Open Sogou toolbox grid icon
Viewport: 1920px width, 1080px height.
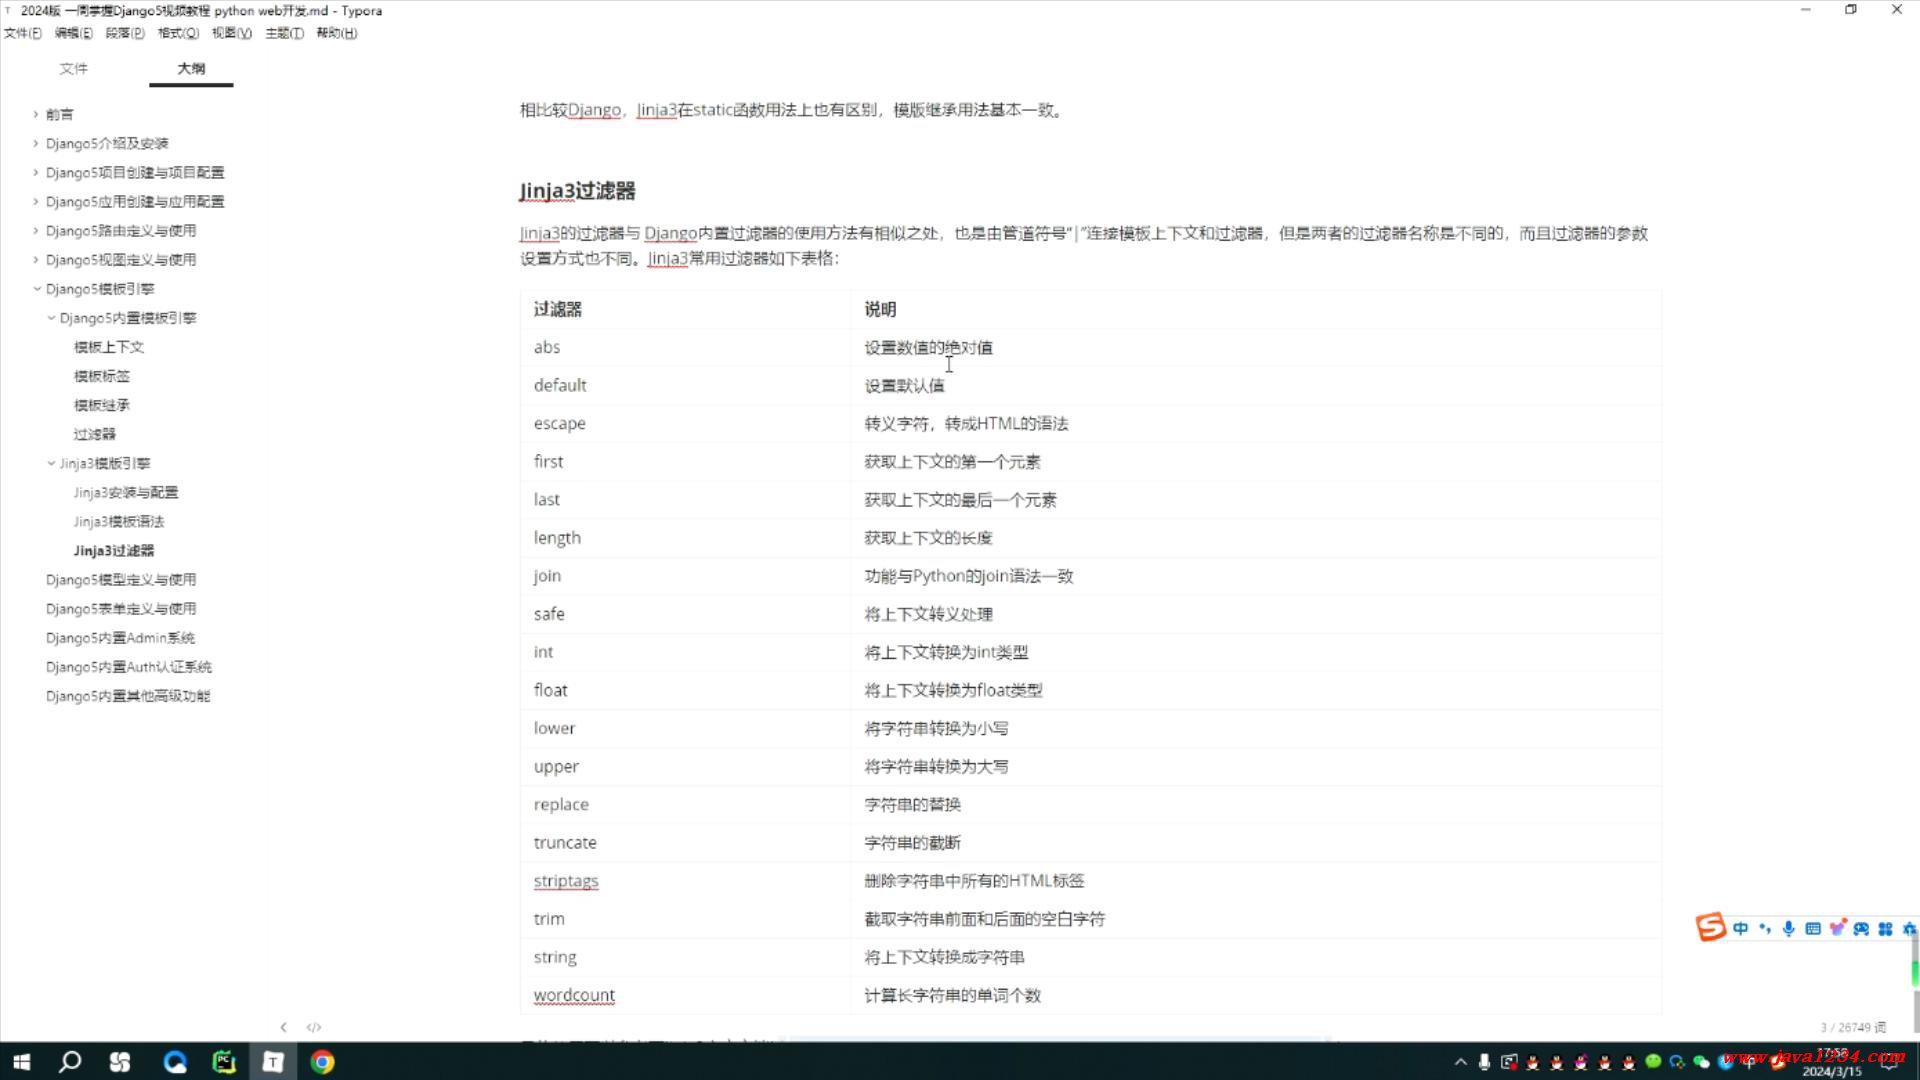pos(1886,928)
